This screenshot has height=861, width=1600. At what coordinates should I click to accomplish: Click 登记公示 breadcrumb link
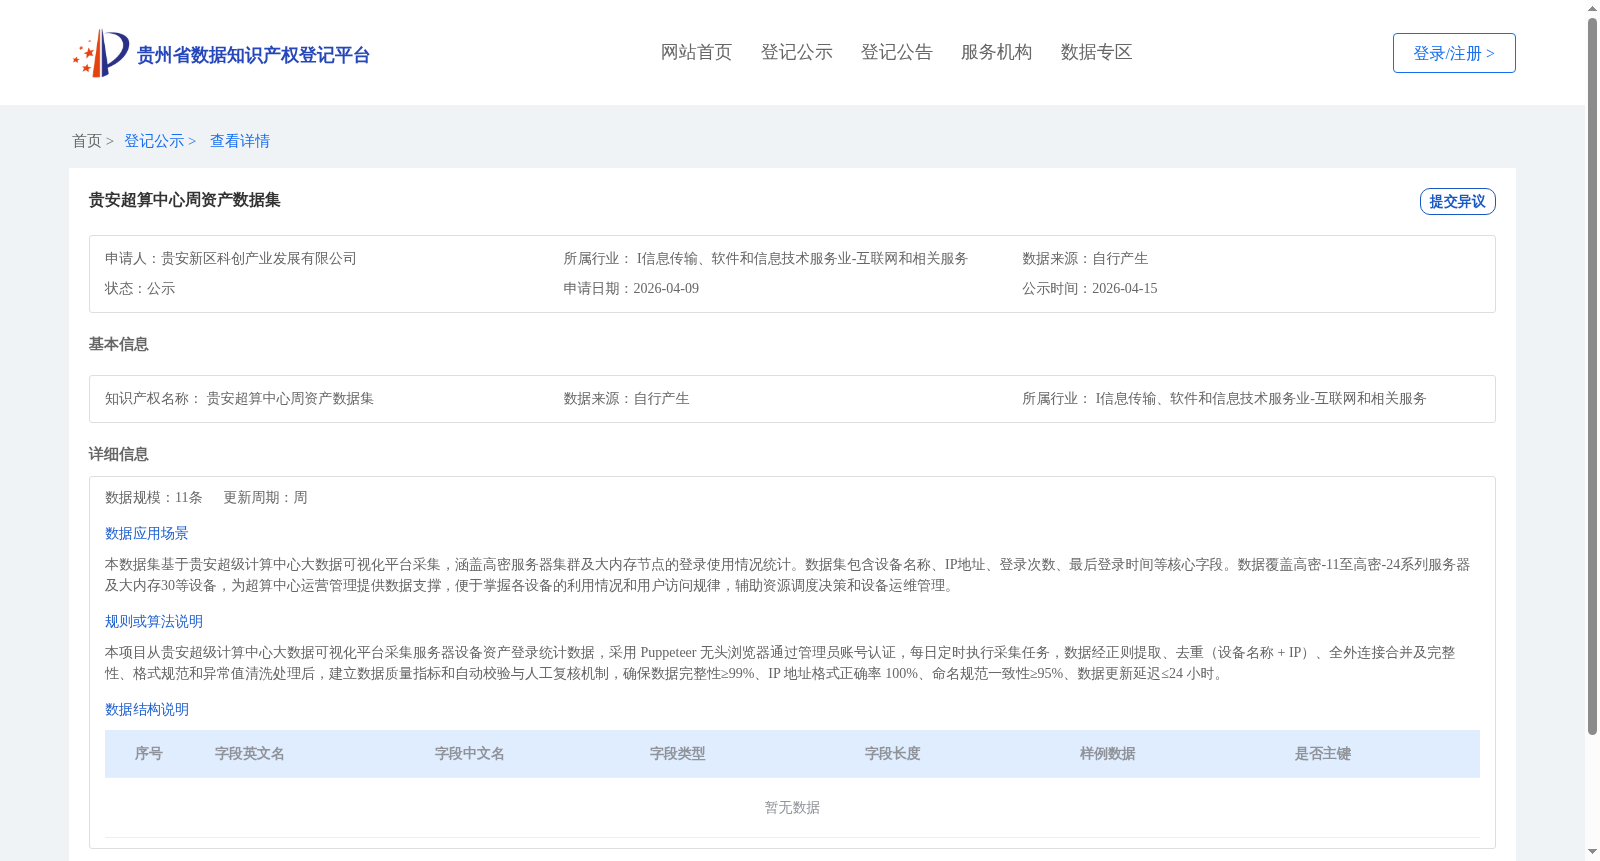click(x=160, y=141)
